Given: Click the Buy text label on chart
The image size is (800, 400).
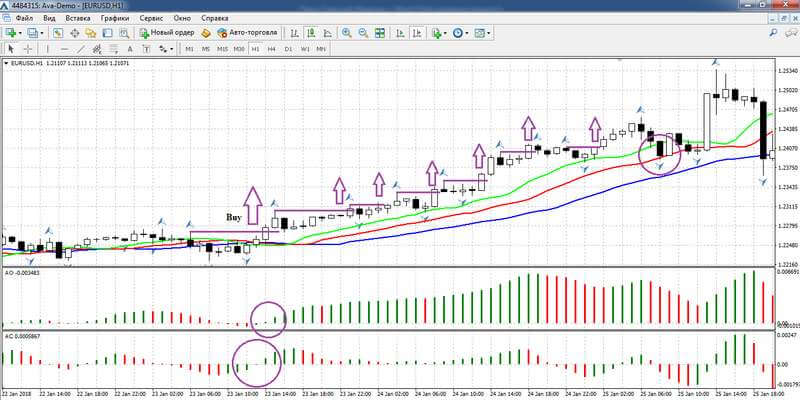Looking at the screenshot, I should click(x=233, y=217).
